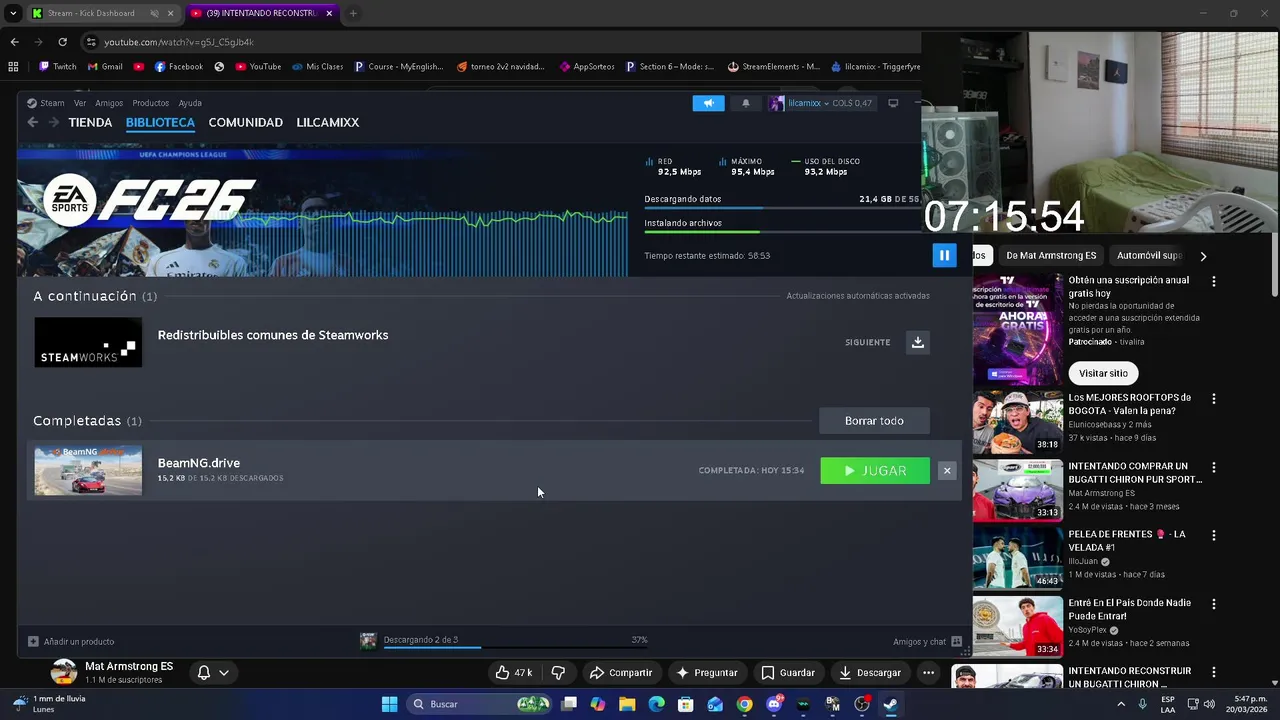Open the Amigos menu
The image size is (1280, 720).
[109, 103]
